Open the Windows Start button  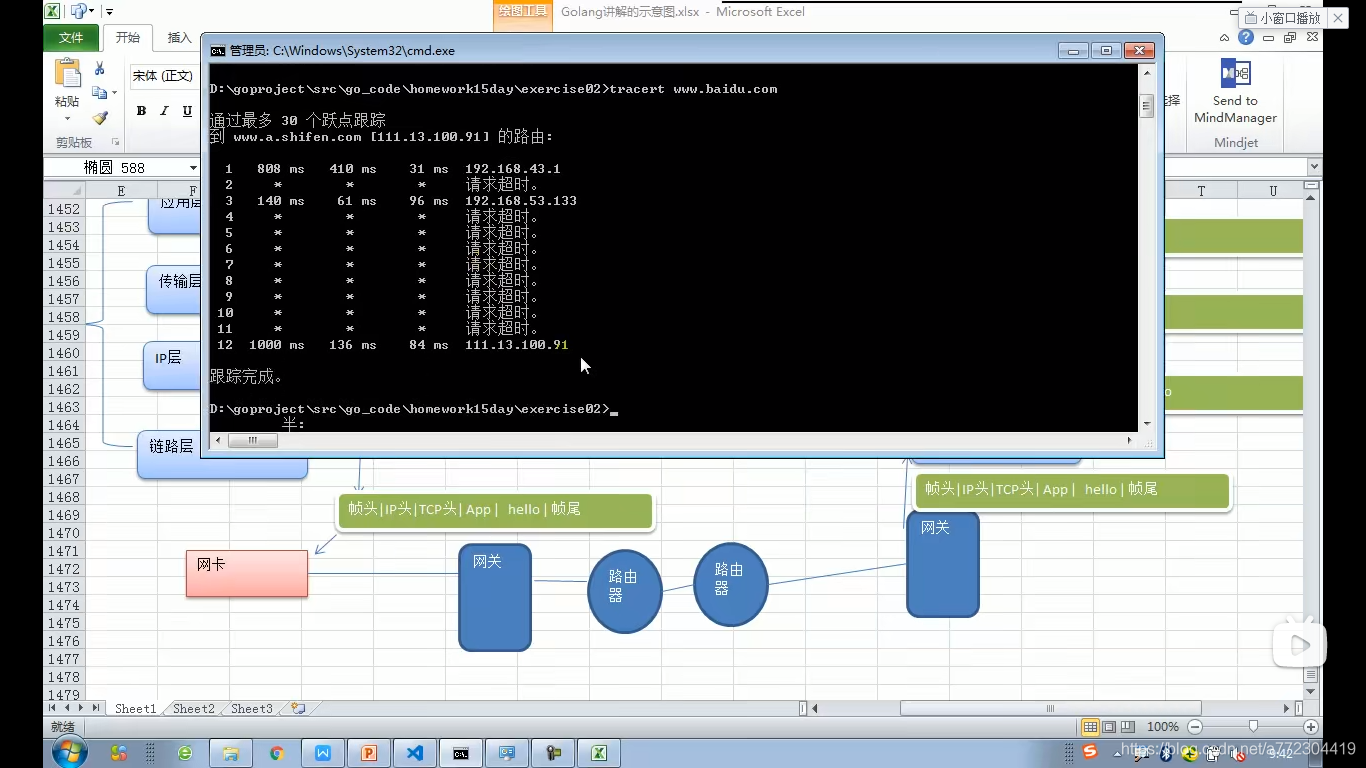coord(69,752)
